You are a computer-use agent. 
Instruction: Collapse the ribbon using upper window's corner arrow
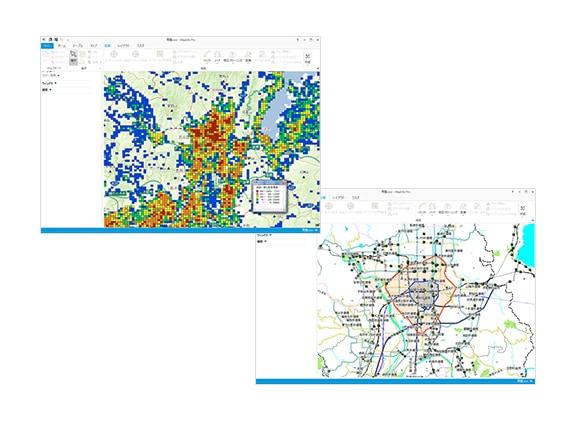318,68
